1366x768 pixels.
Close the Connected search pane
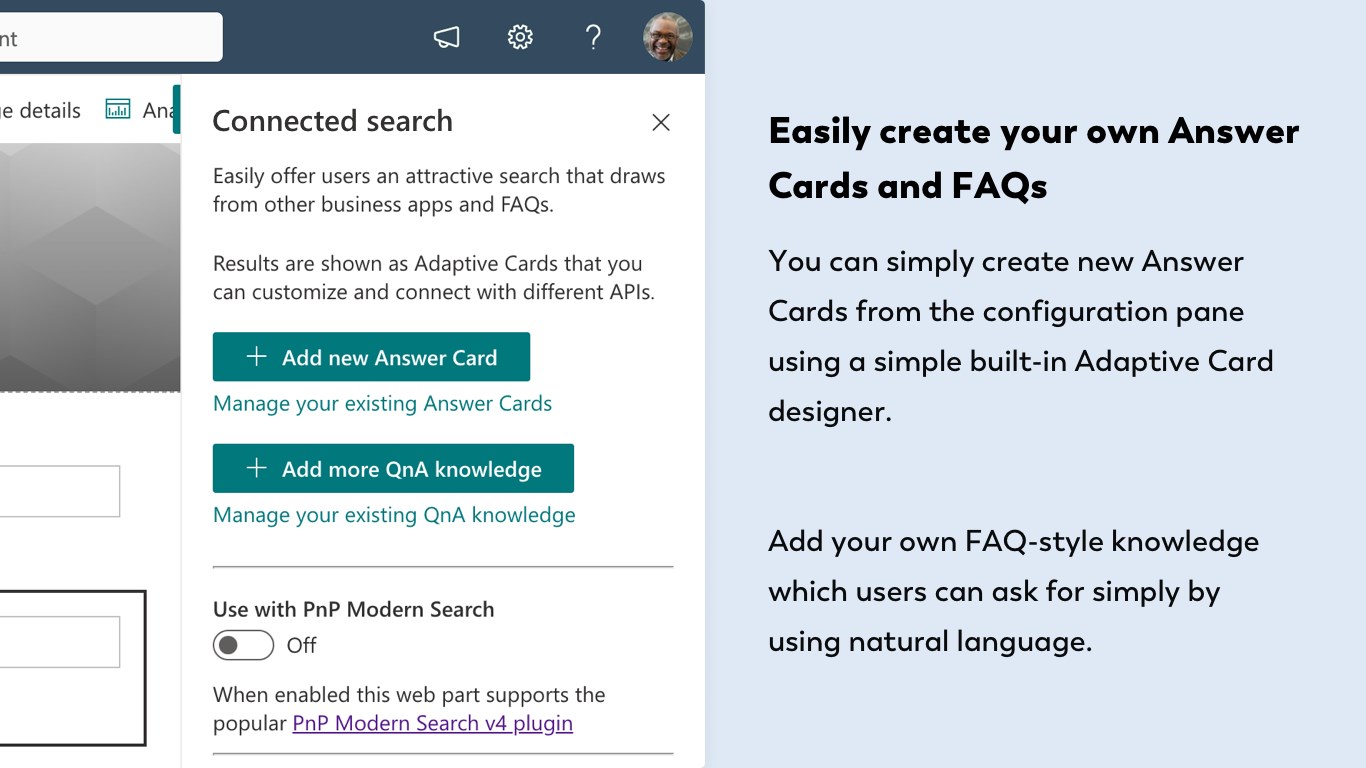(661, 122)
